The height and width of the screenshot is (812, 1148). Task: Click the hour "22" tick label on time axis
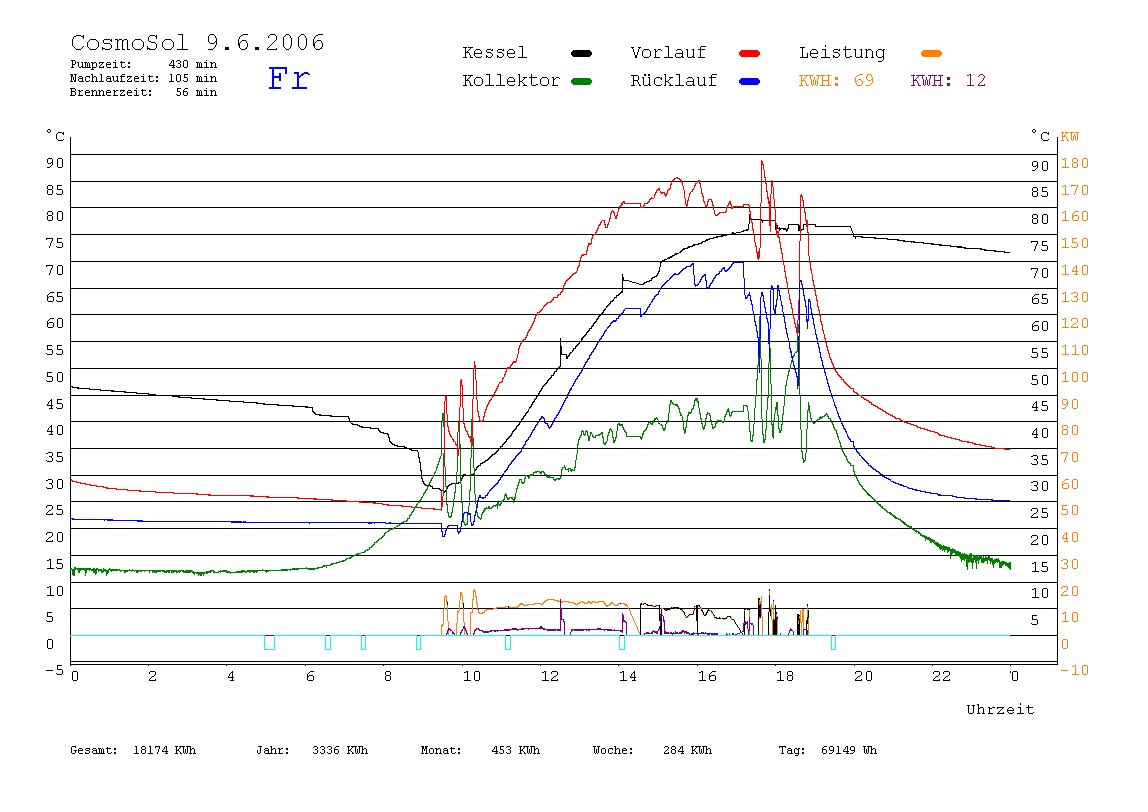coord(941,676)
